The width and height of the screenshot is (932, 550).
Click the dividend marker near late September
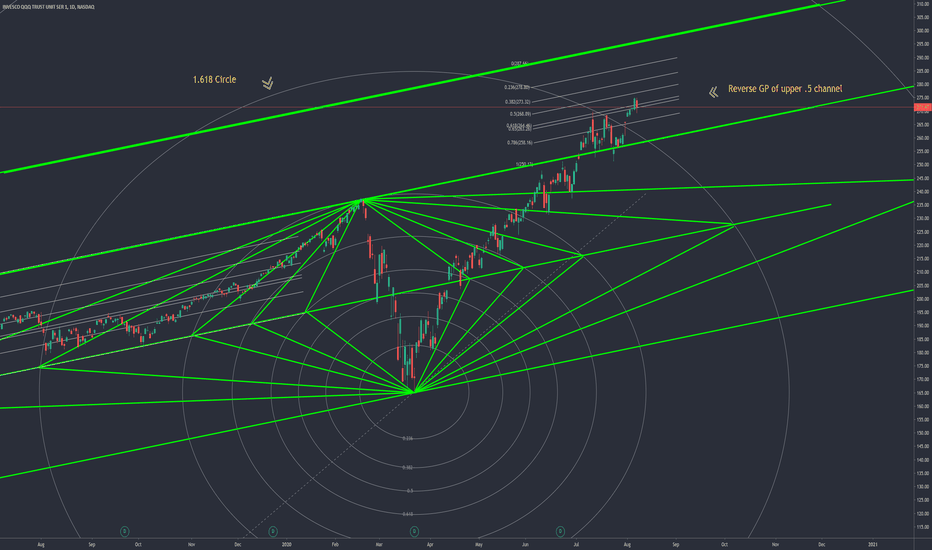click(x=125, y=531)
